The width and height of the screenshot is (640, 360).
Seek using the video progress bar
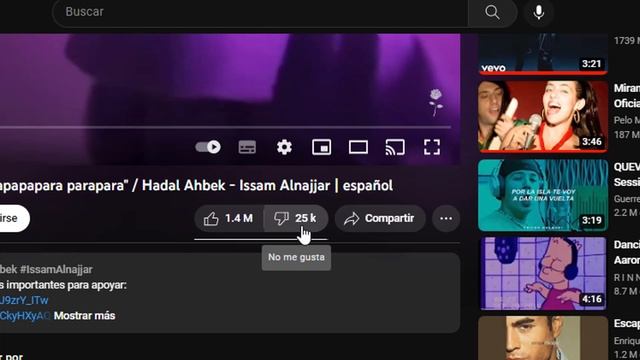pos(225,127)
